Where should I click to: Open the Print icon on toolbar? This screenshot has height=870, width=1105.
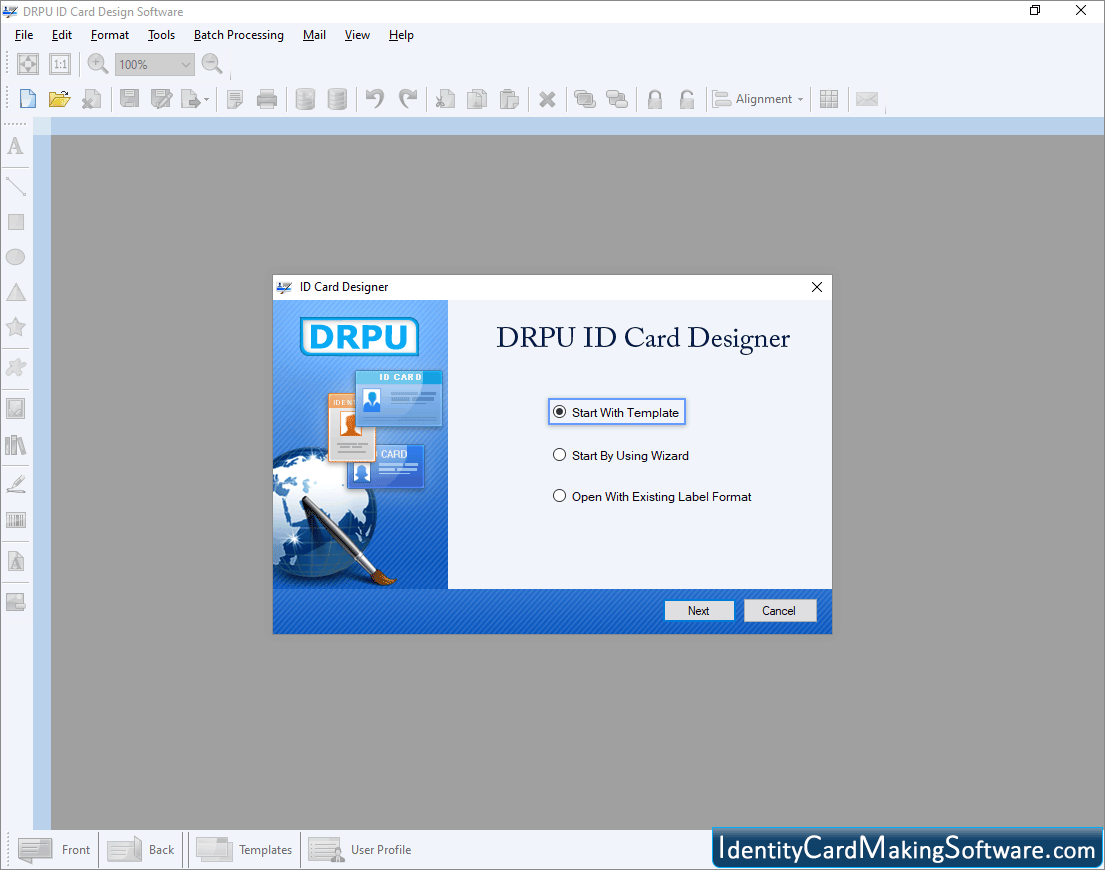tap(267, 98)
